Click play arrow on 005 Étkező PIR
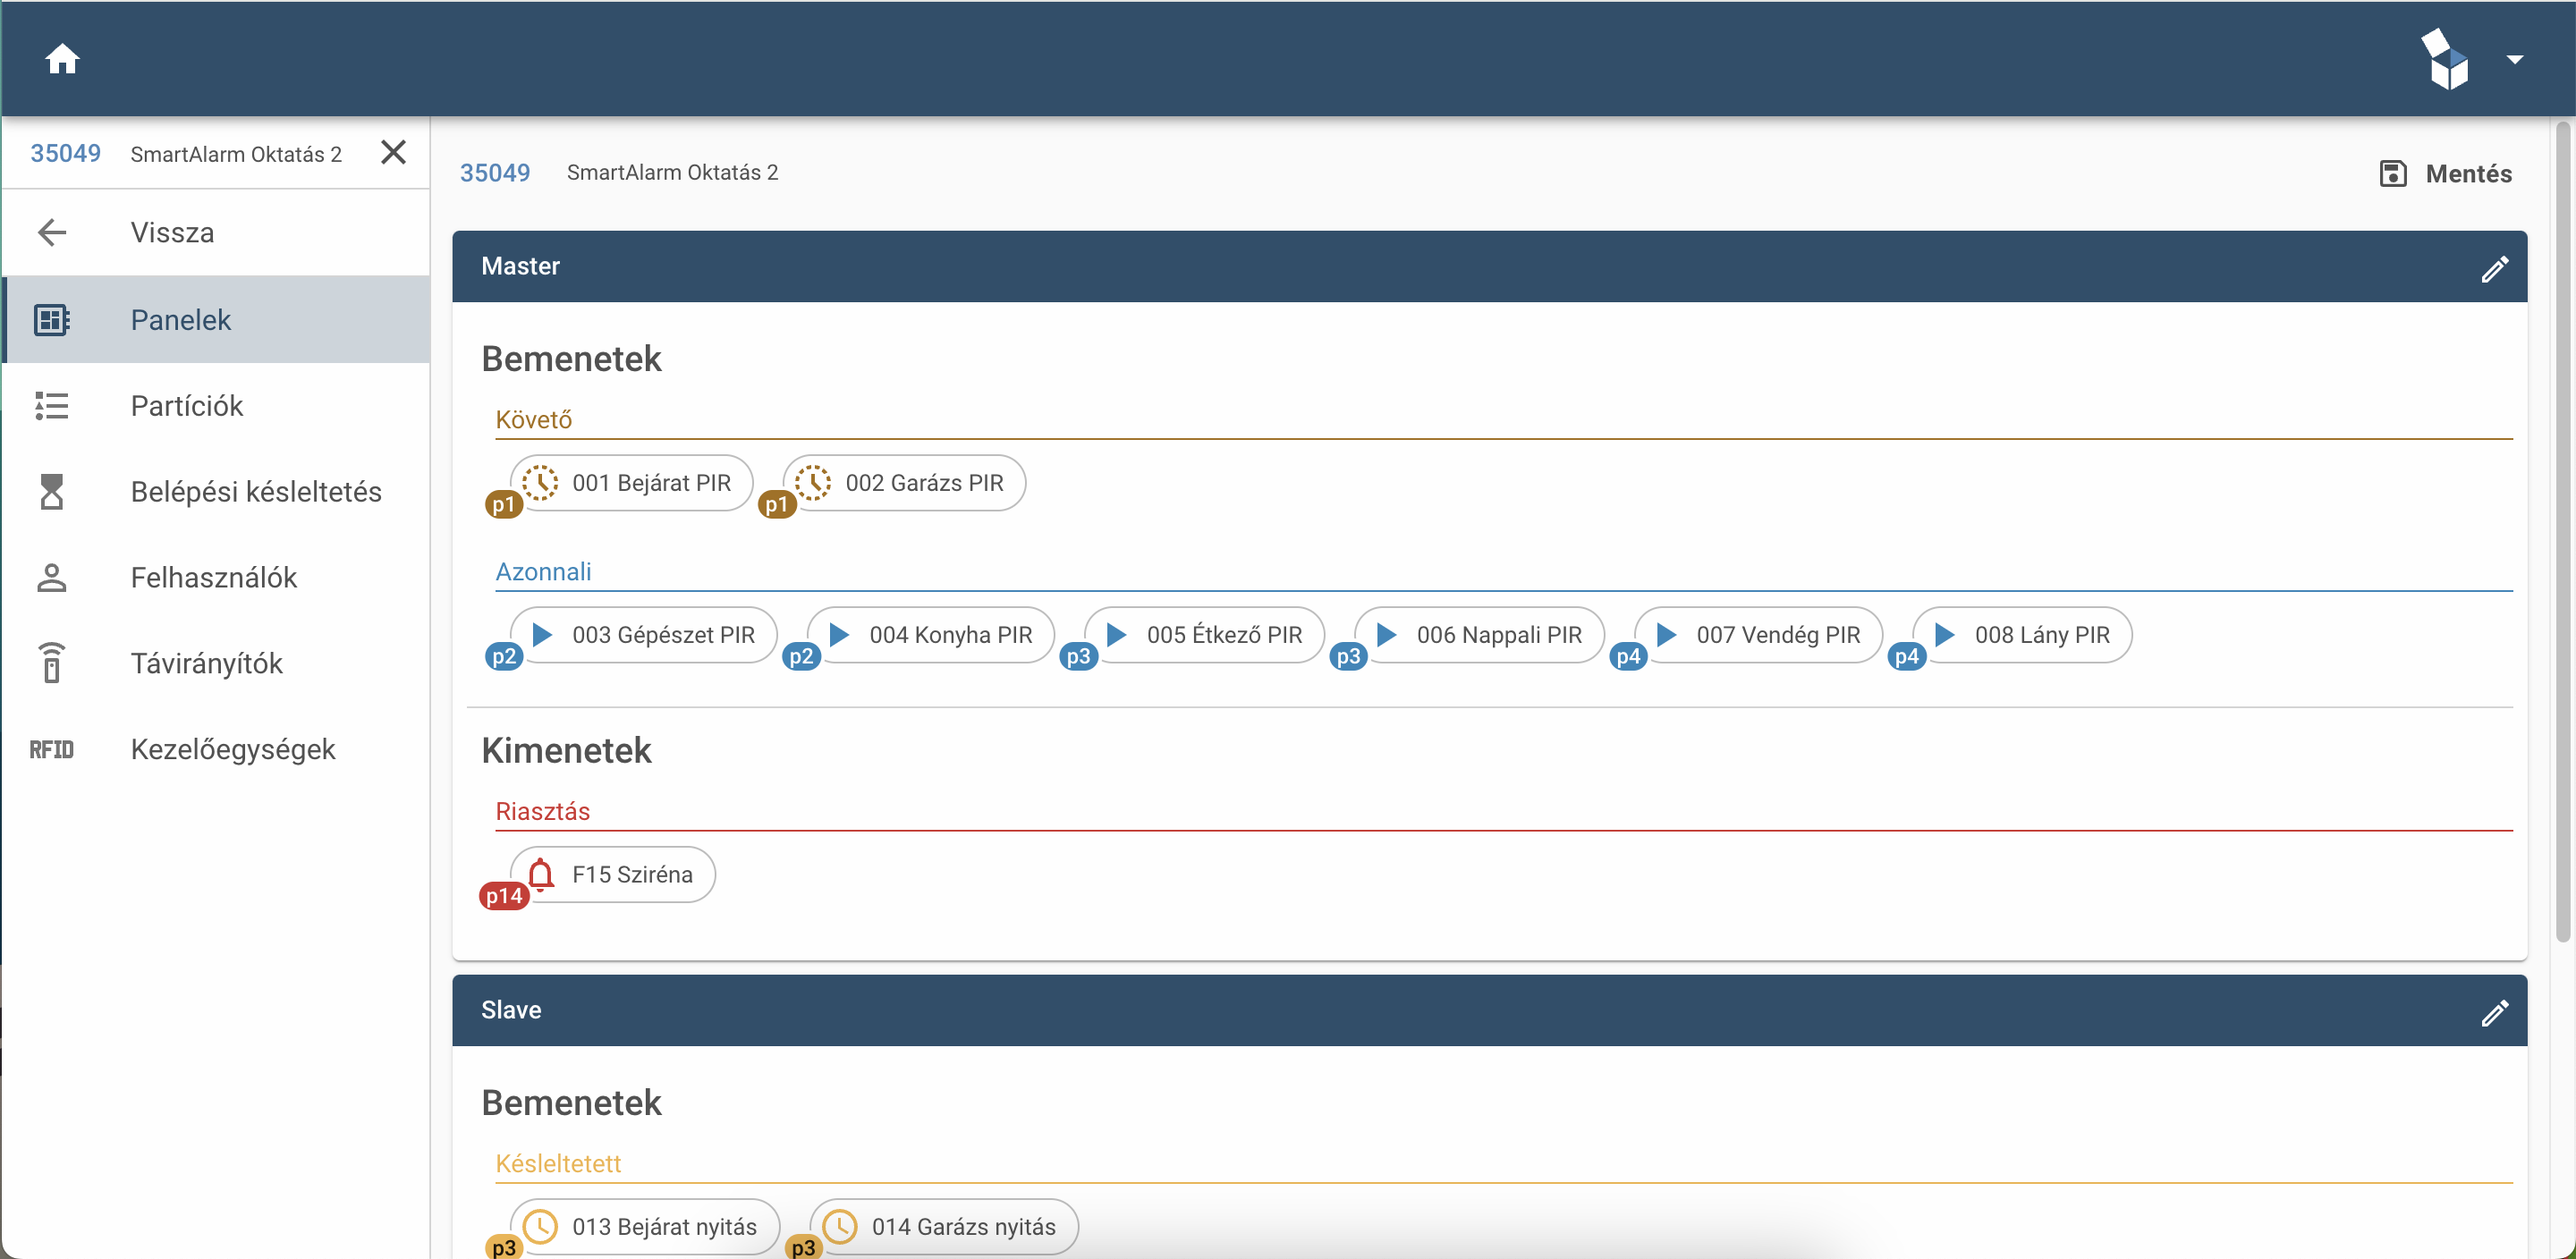2576x1259 pixels. click(x=1117, y=634)
